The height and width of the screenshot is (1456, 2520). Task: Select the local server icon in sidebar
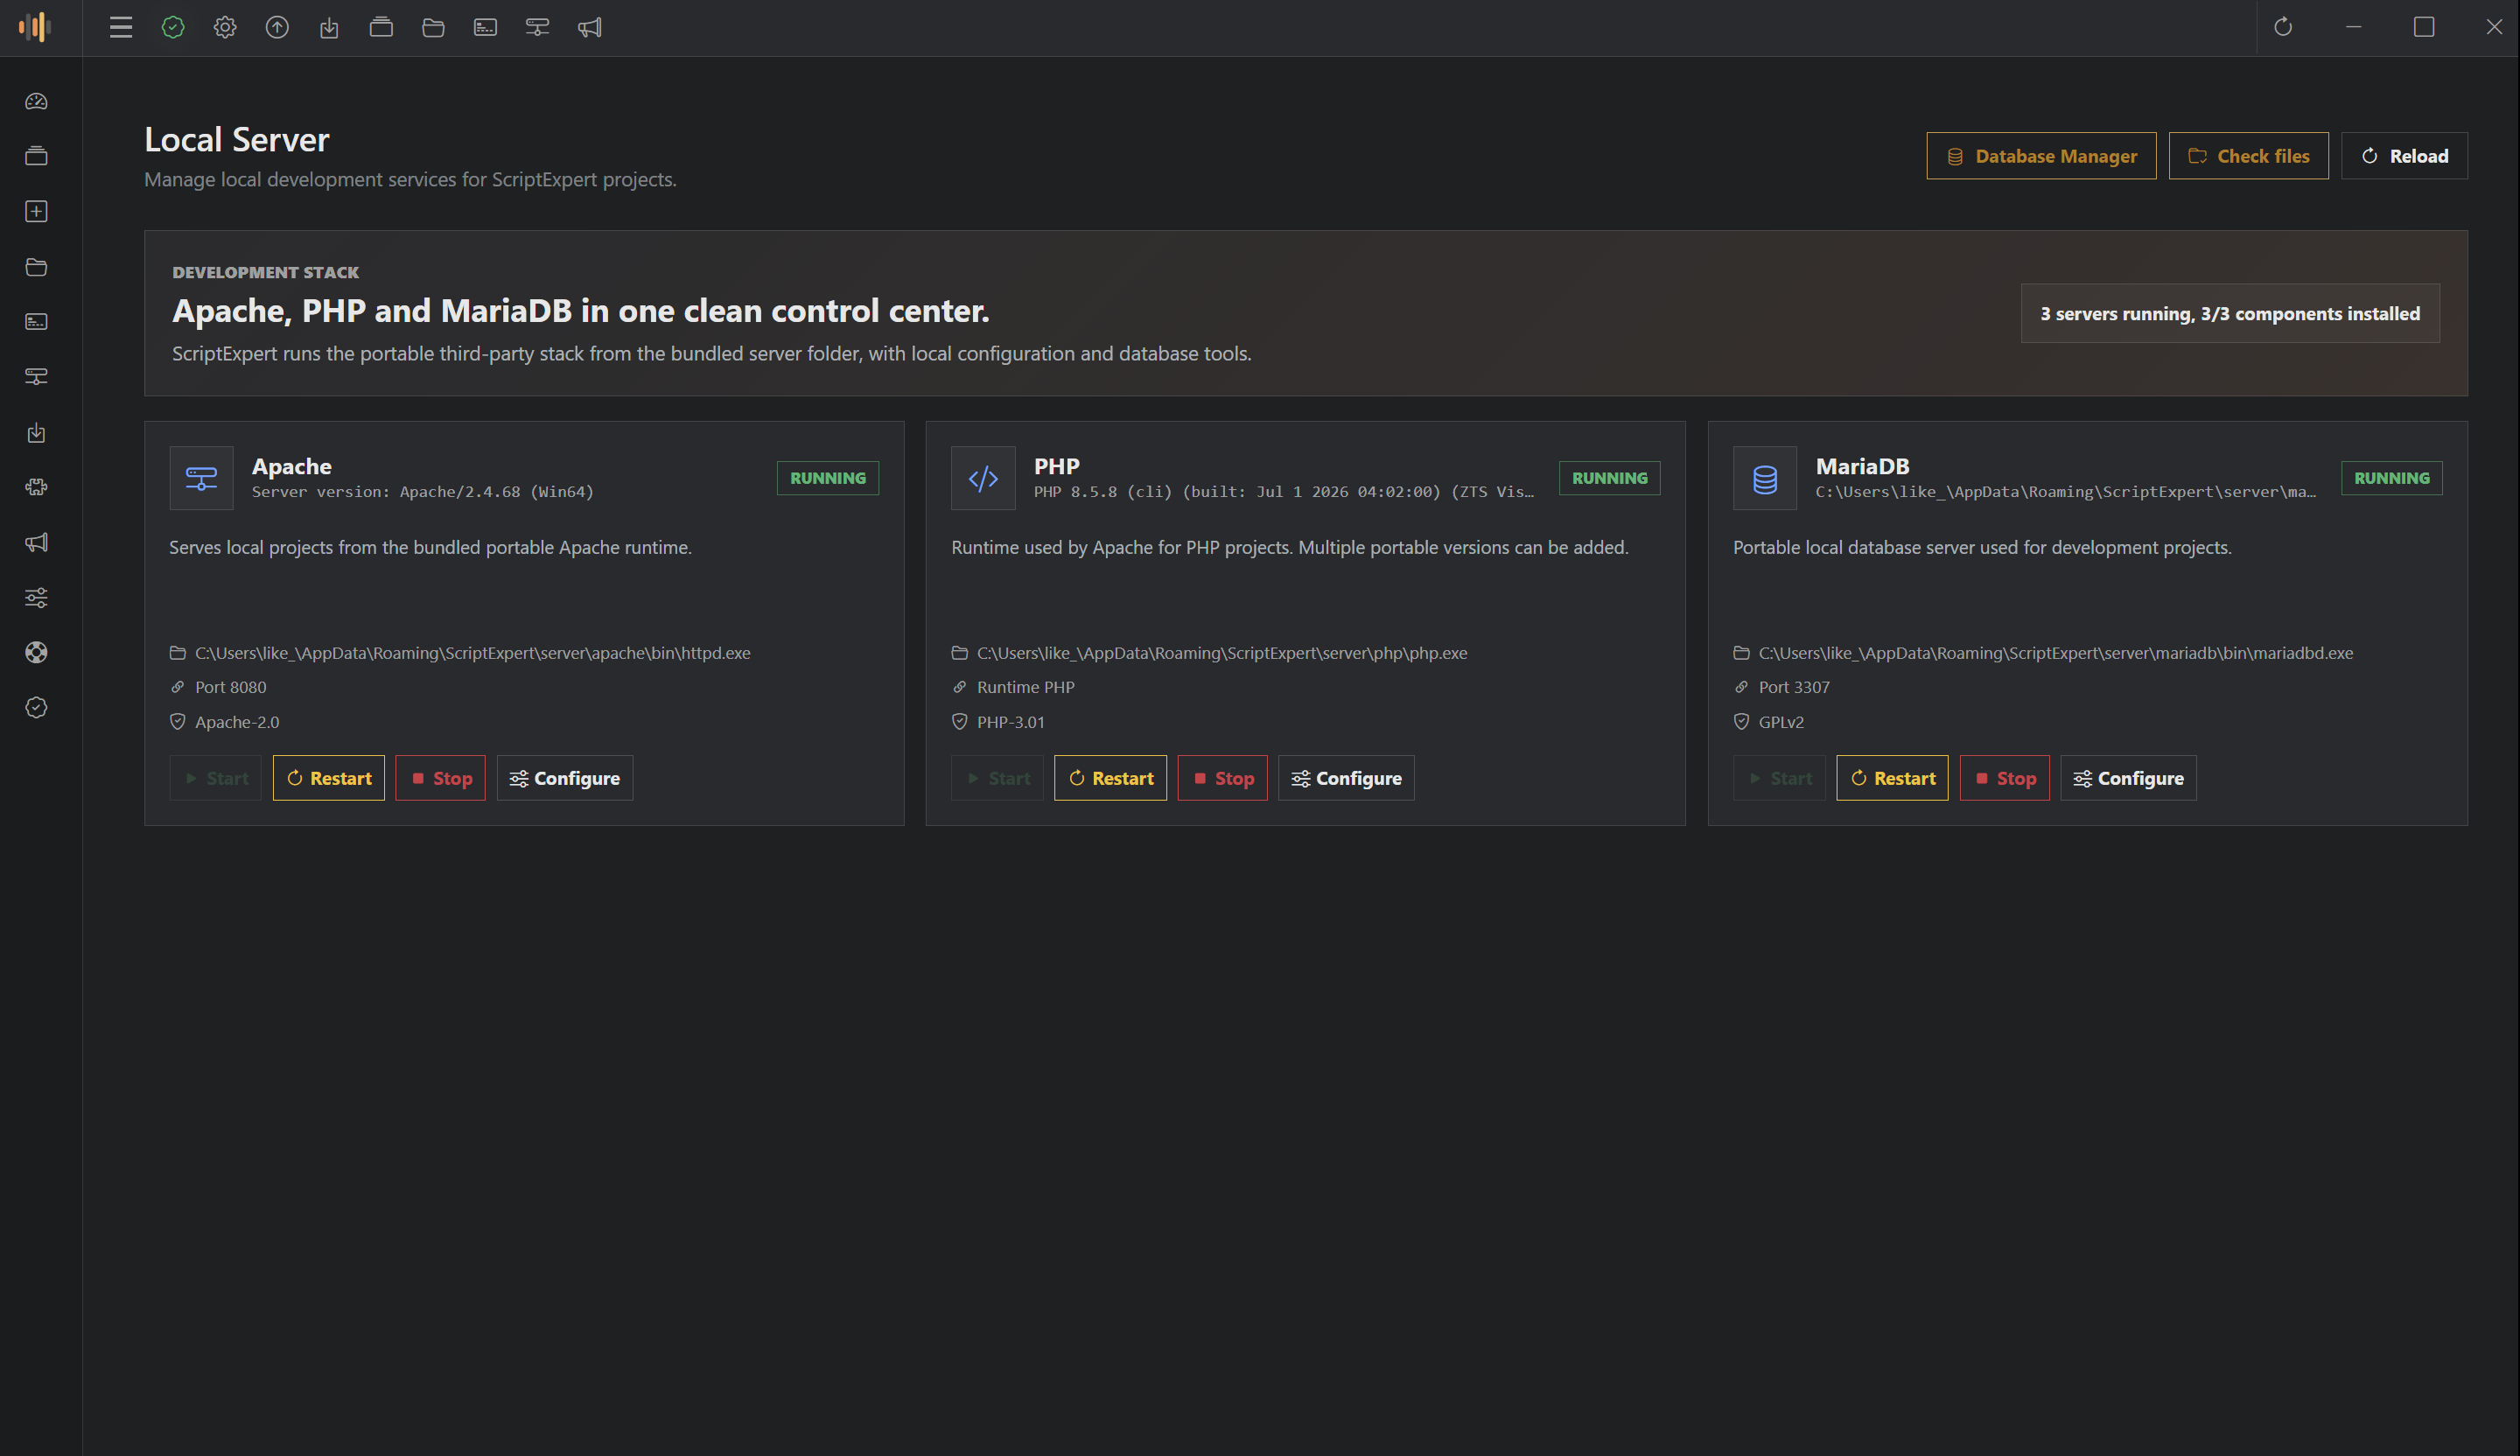36,377
